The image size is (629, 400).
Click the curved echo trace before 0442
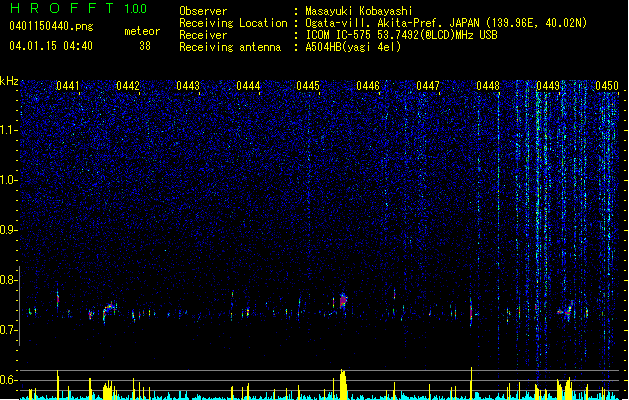109,310
